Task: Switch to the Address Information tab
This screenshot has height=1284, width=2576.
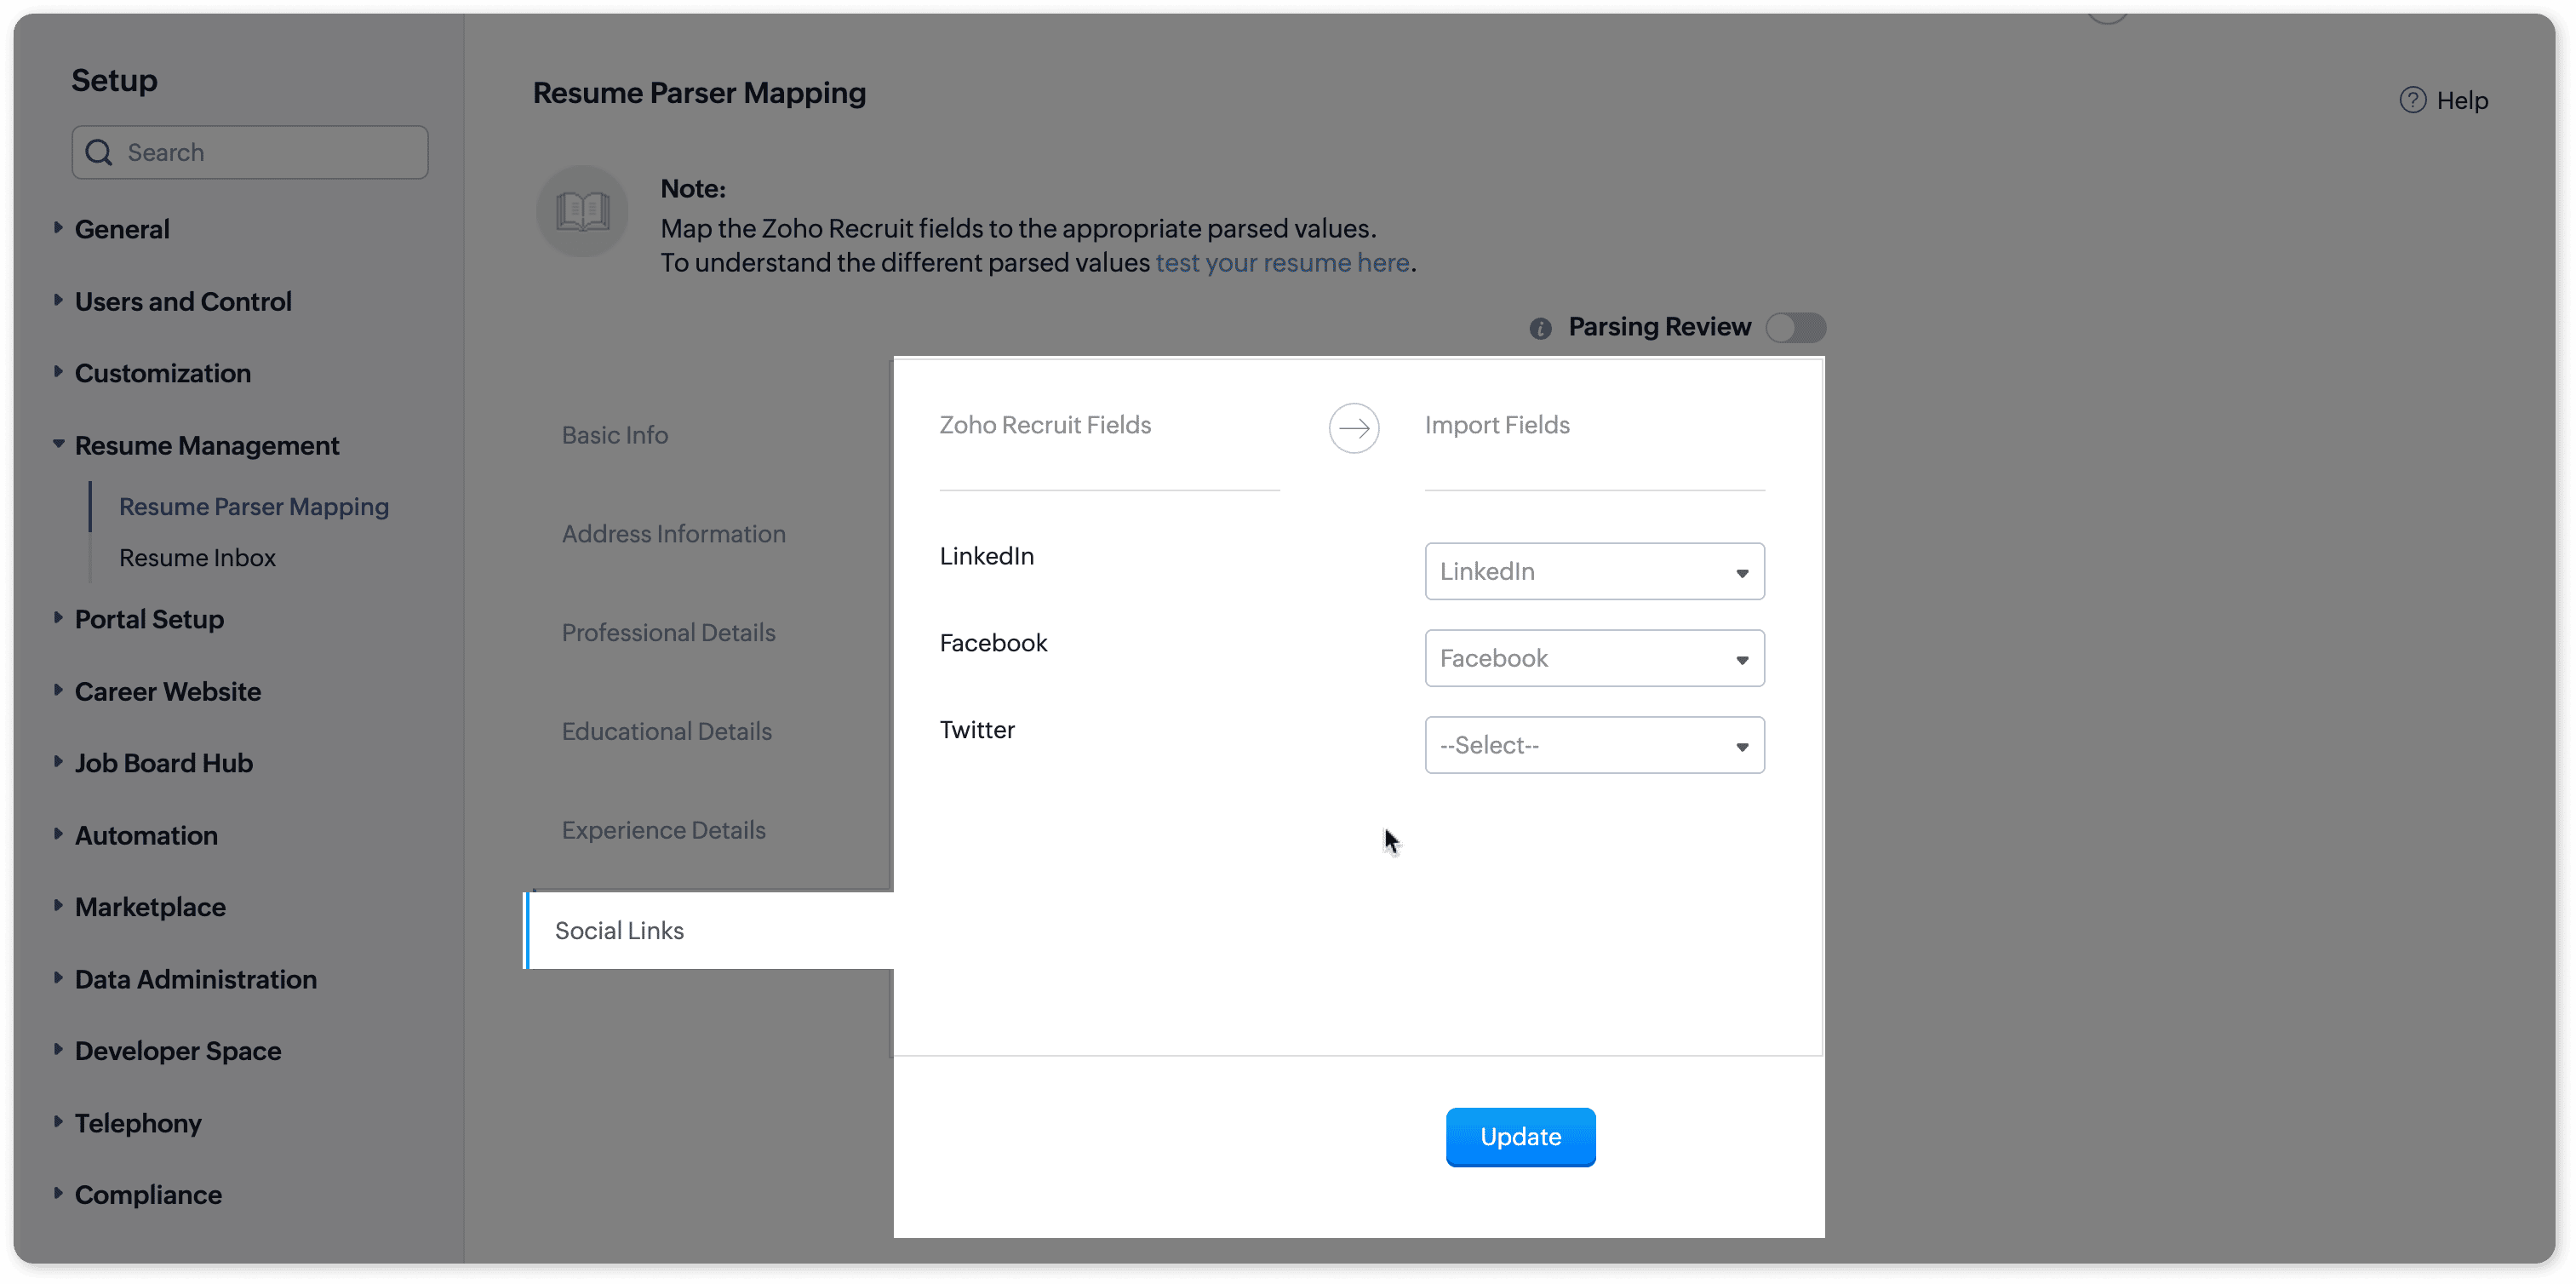Action: [673, 534]
